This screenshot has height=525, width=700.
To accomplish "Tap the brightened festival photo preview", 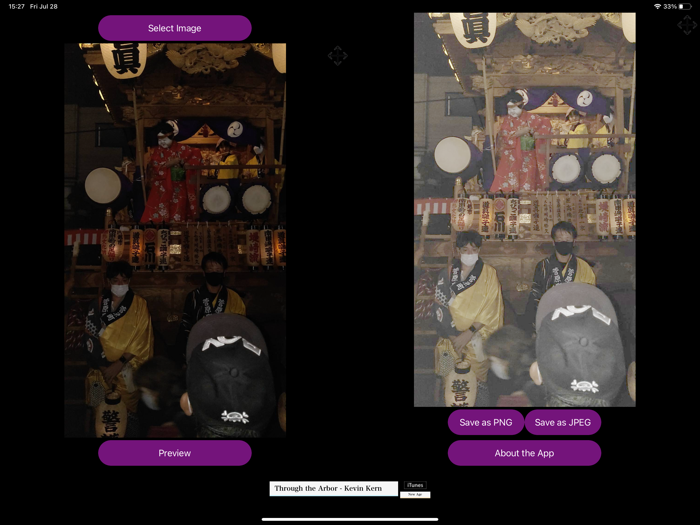I will (x=525, y=209).
